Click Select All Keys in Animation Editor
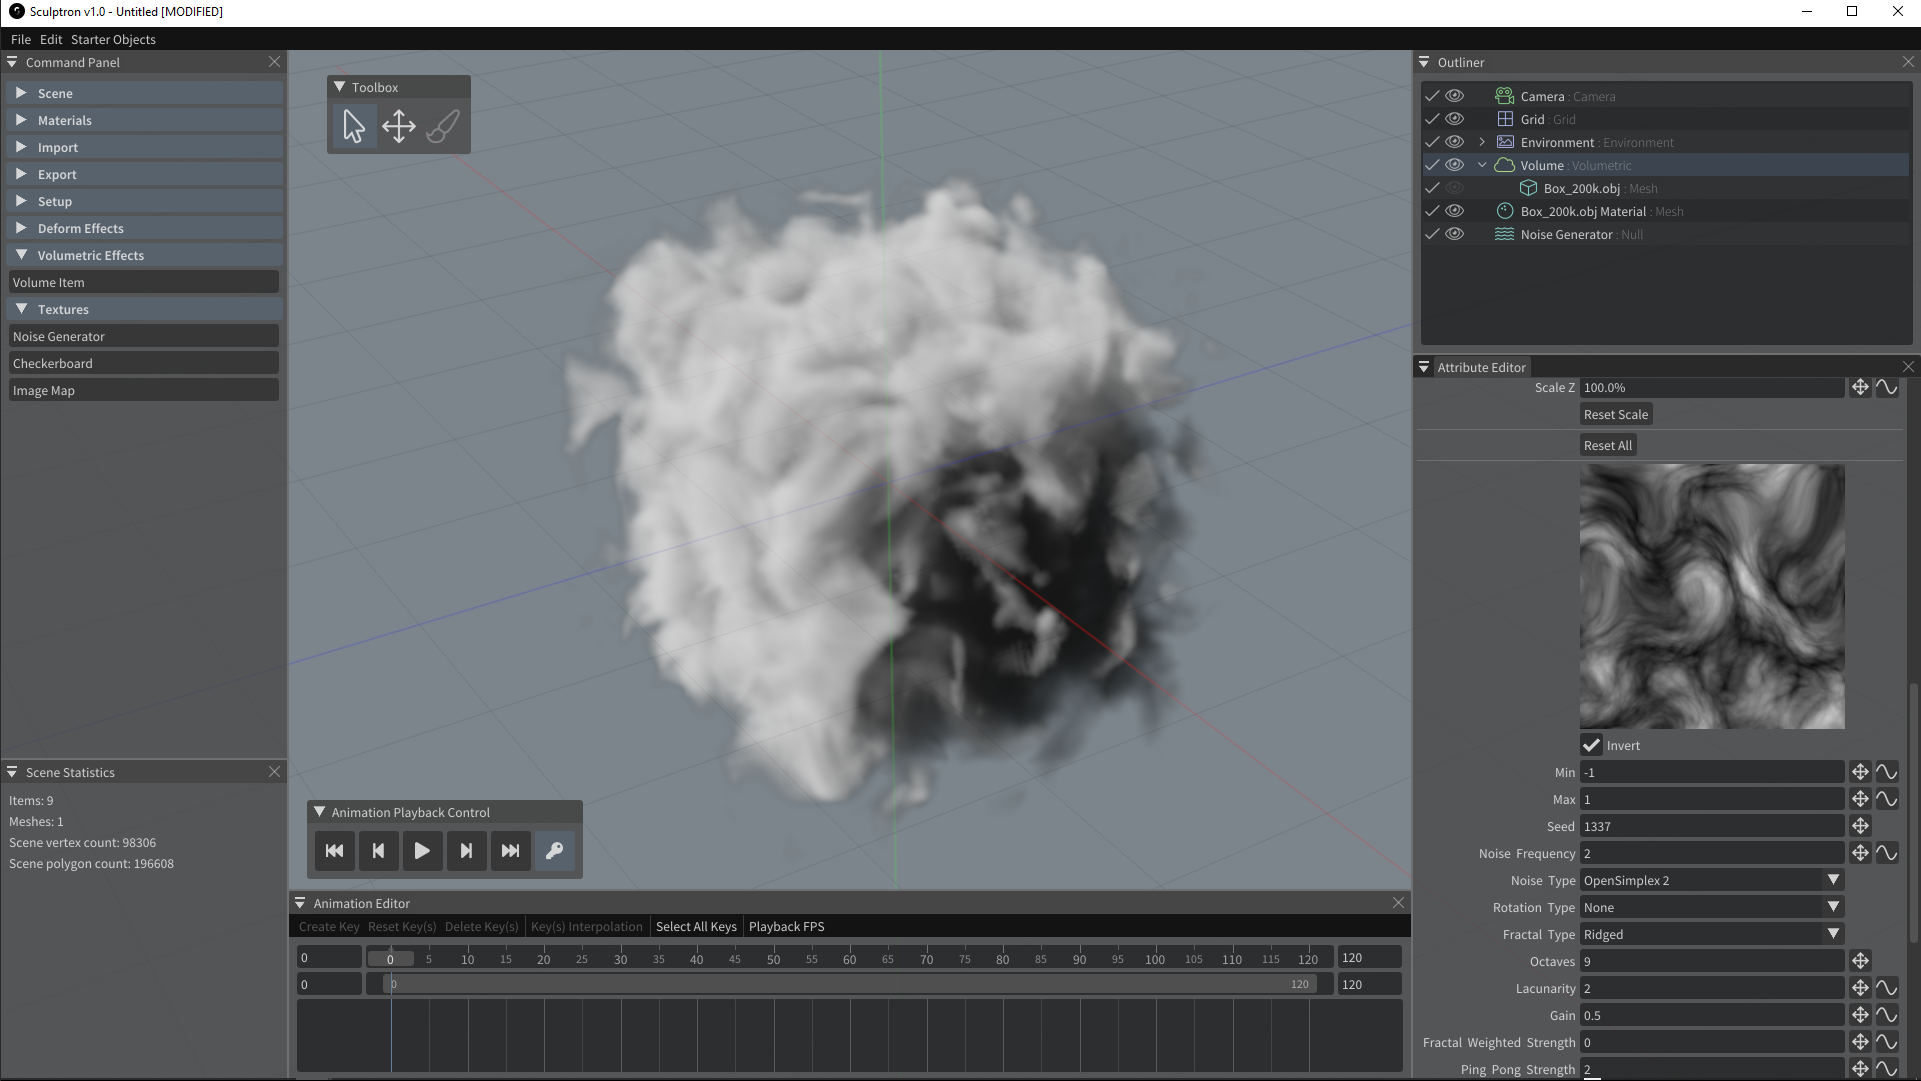The height and width of the screenshot is (1081, 1921). [x=696, y=926]
